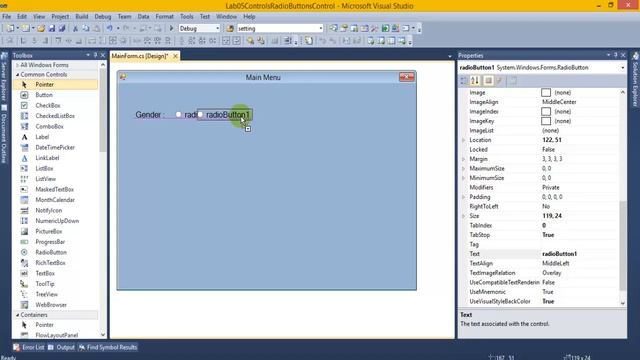The width and height of the screenshot is (640, 360).
Task: Select the Label control in Toolbox
Action: point(55,137)
